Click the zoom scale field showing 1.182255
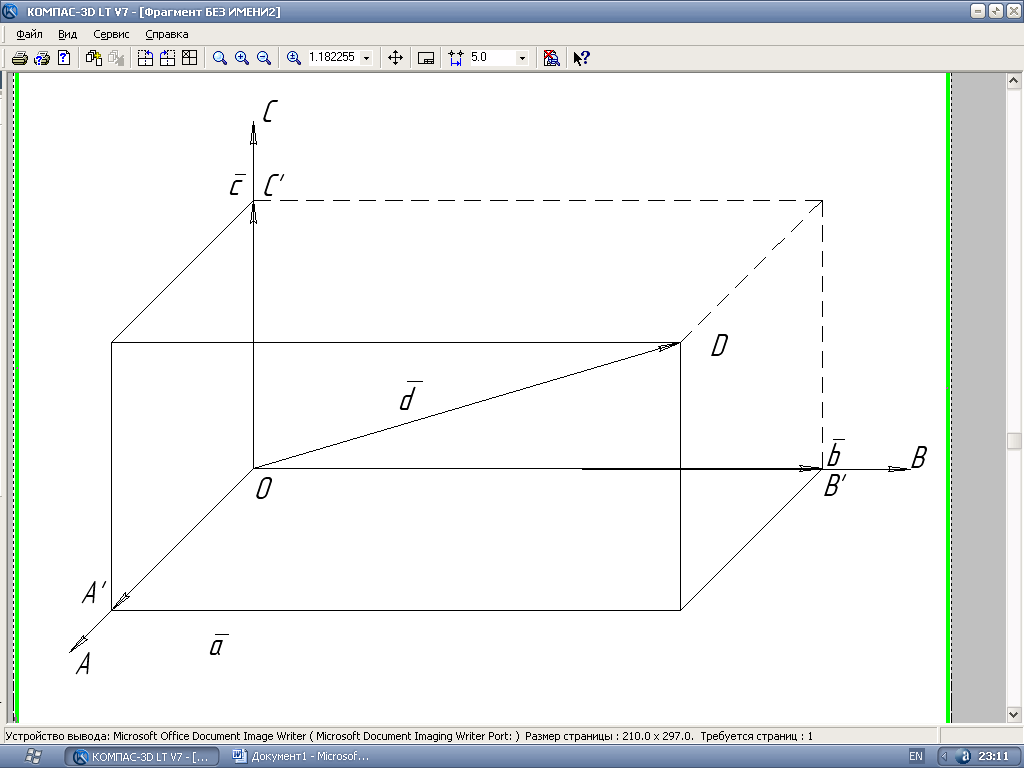 [x=333, y=57]
